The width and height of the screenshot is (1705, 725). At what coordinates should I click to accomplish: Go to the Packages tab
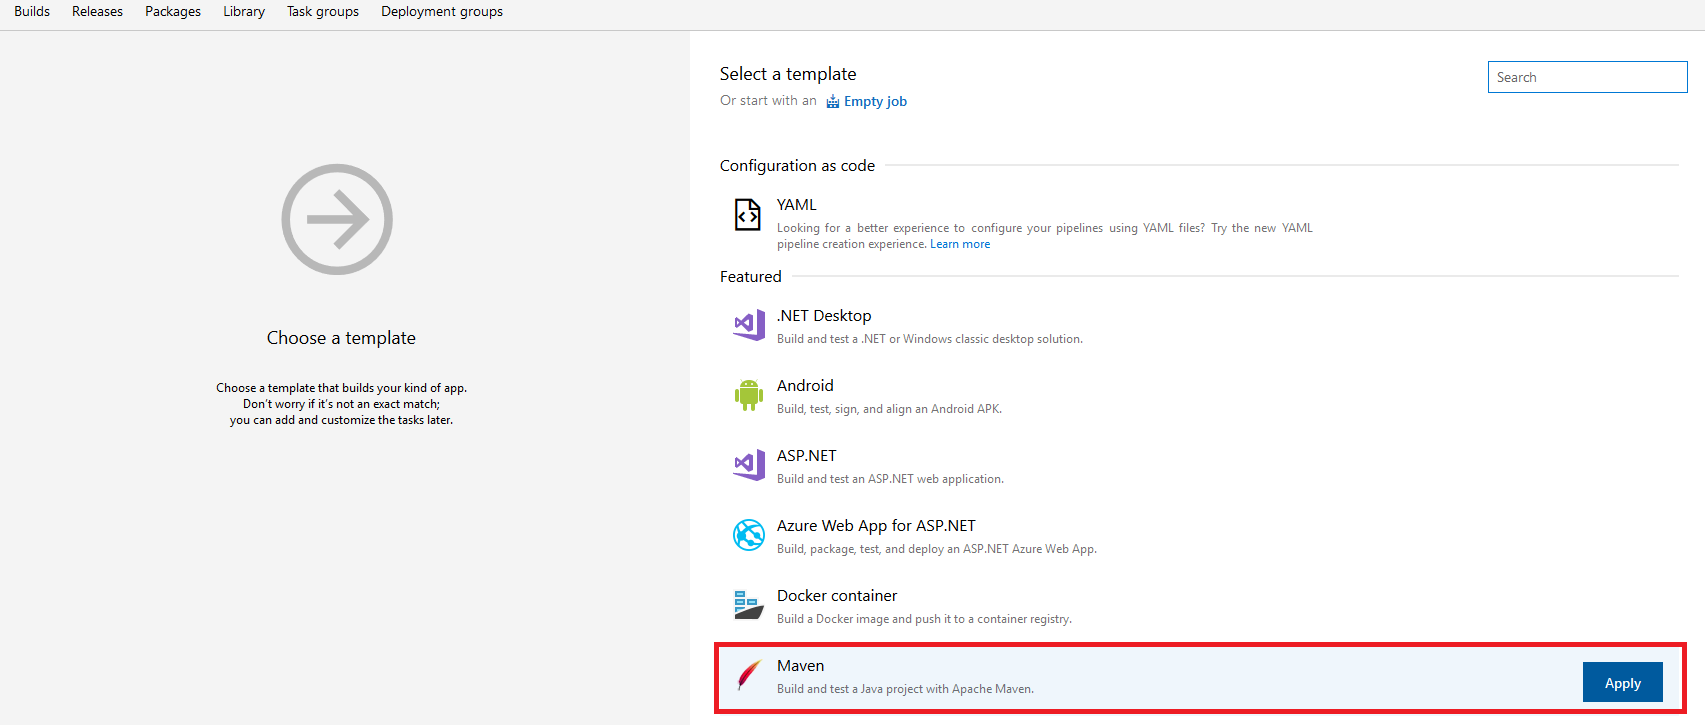[x=173, y=12]
